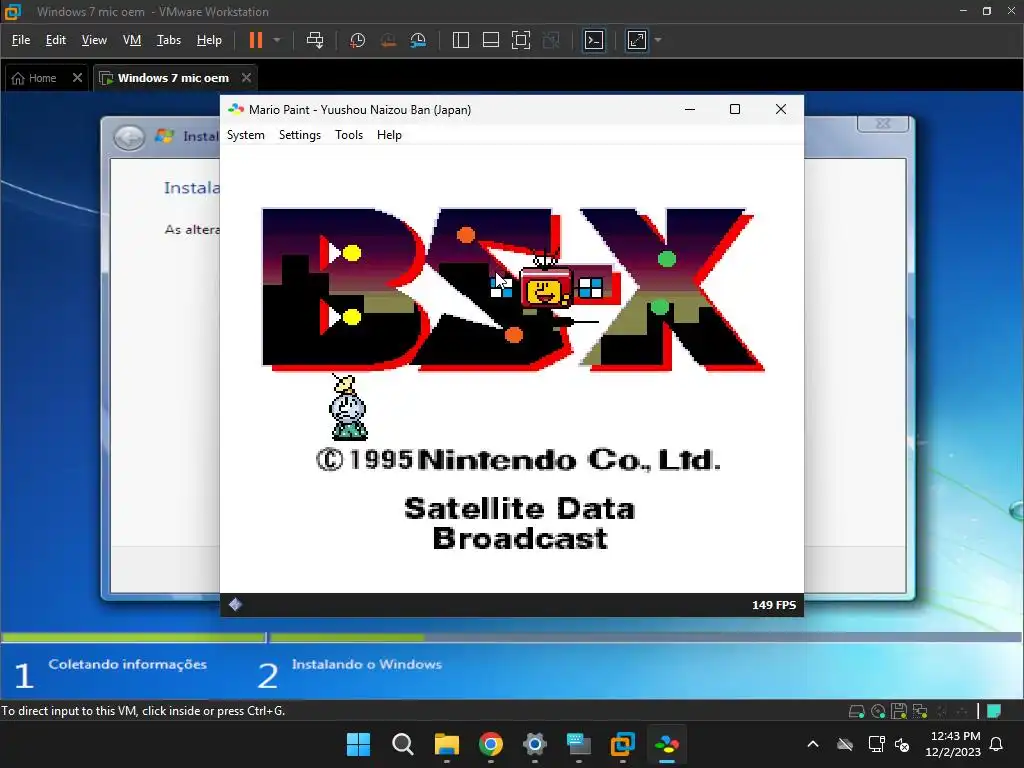
Task: Click the muted volume tray icon
Action: tap(903, 744)
